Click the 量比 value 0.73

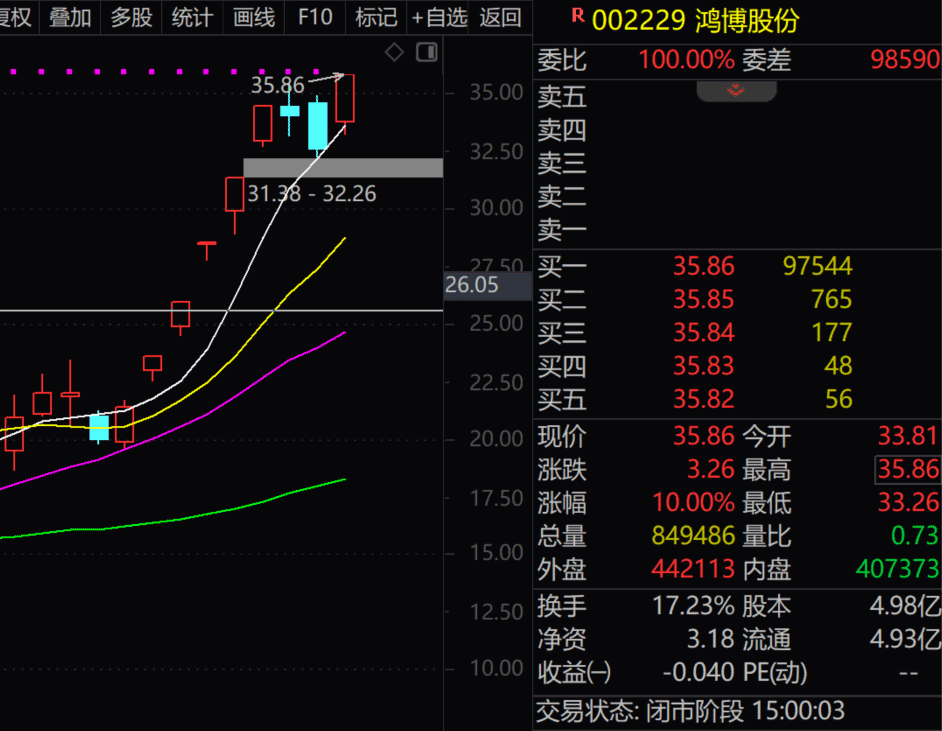(914, 535)
